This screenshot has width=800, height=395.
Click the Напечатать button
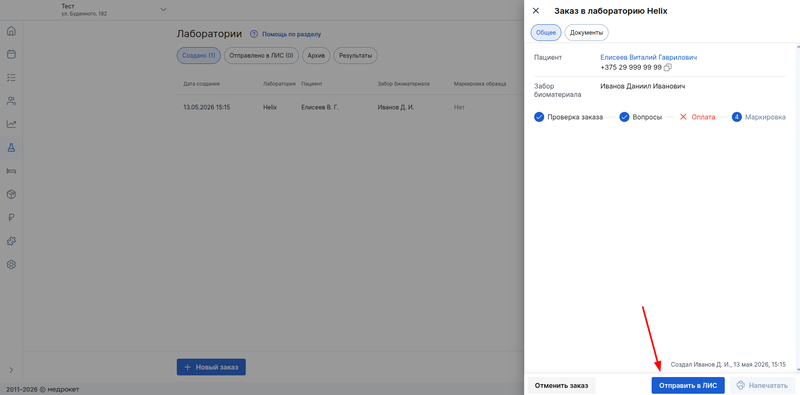[762, 385]
